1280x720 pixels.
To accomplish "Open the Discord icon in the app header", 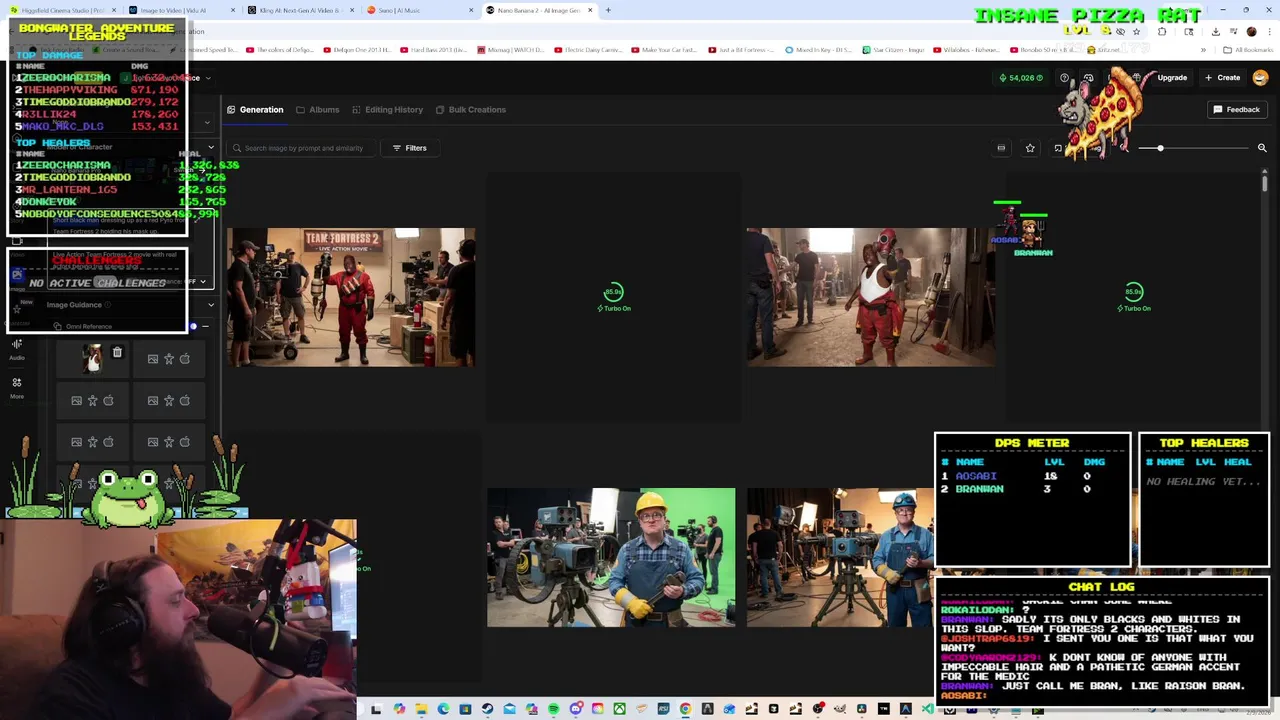I will [x=1089, y=78].
